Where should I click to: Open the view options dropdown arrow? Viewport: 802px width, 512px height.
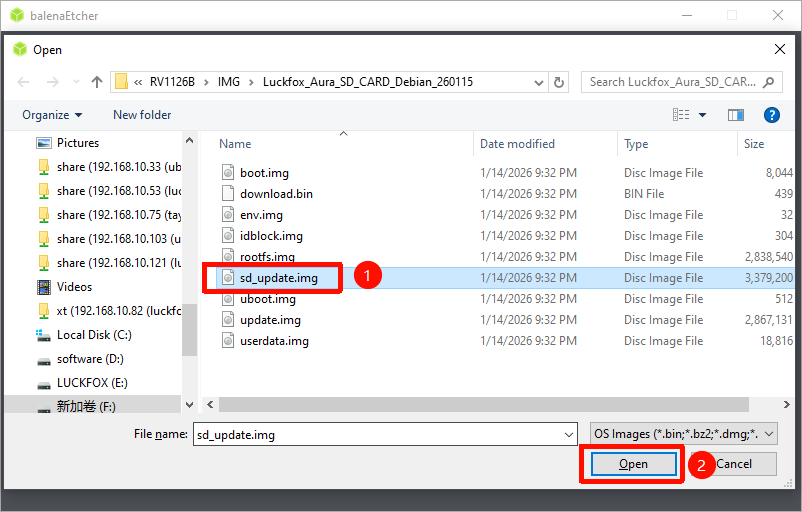click(x=703, y=115)
